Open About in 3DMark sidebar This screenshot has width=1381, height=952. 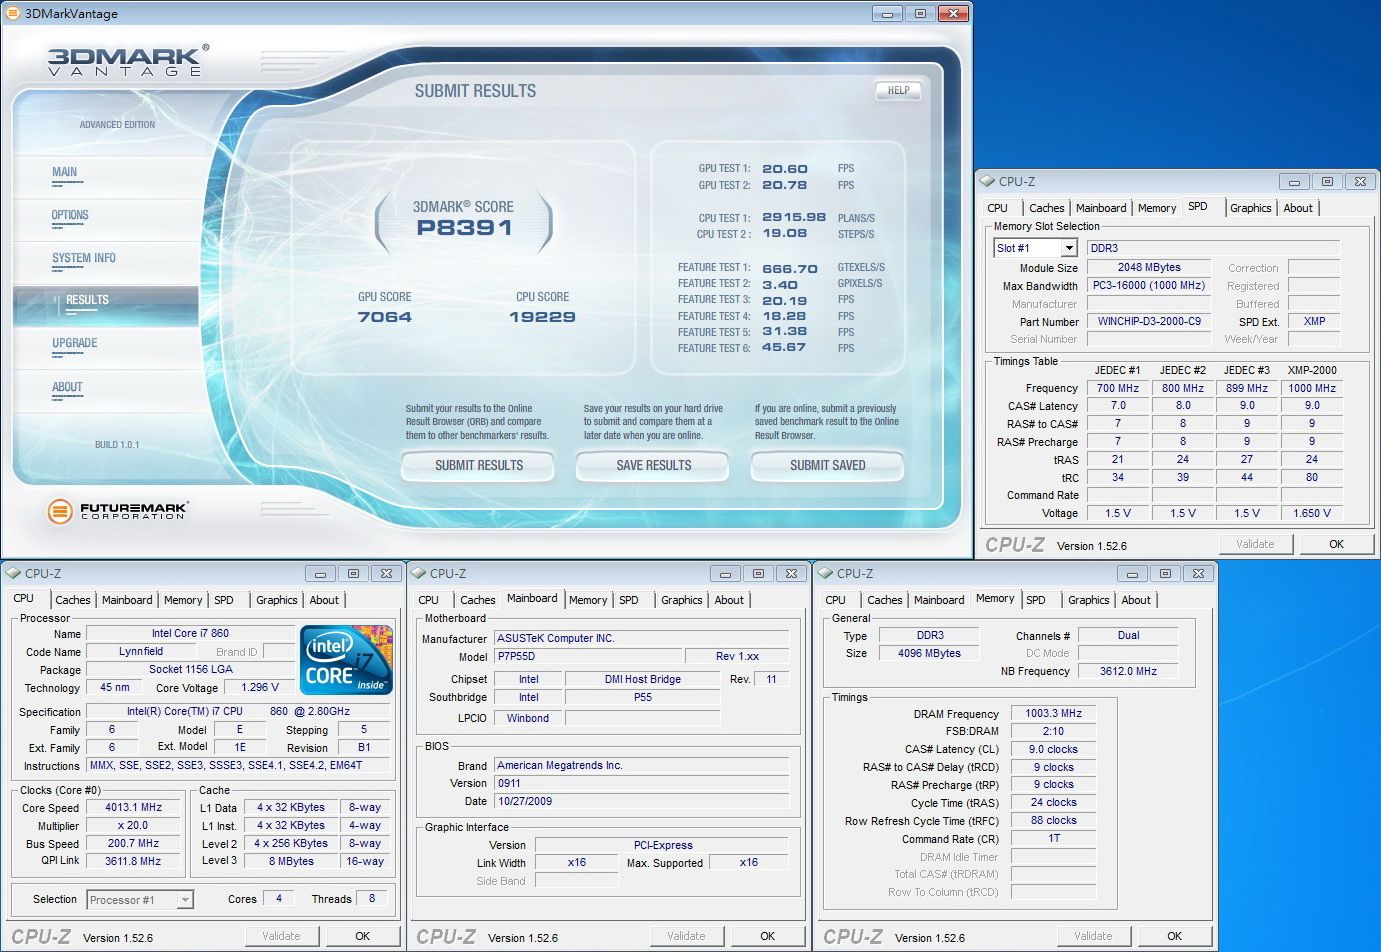pyautogui.click(x=67, y=387)
